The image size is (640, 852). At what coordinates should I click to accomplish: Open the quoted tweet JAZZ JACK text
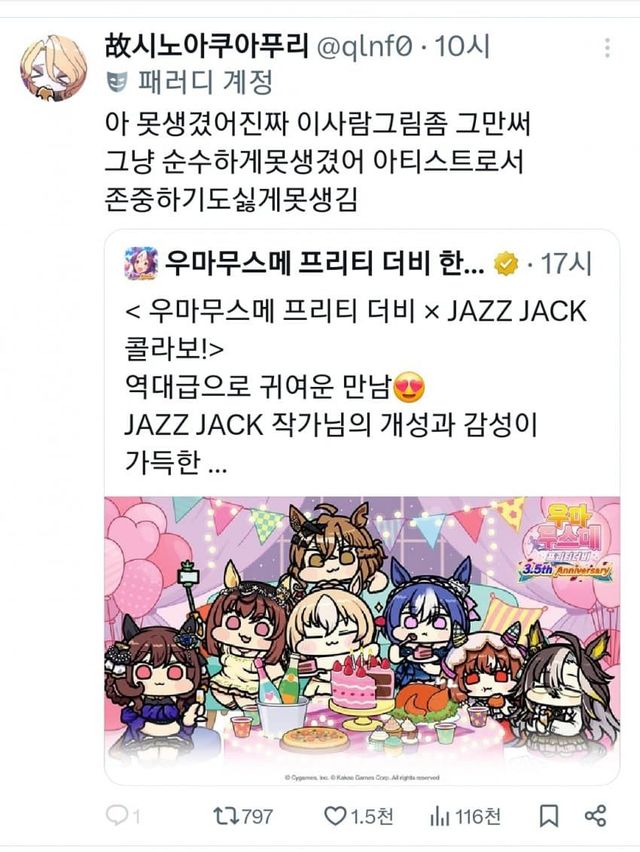(356, 387)
